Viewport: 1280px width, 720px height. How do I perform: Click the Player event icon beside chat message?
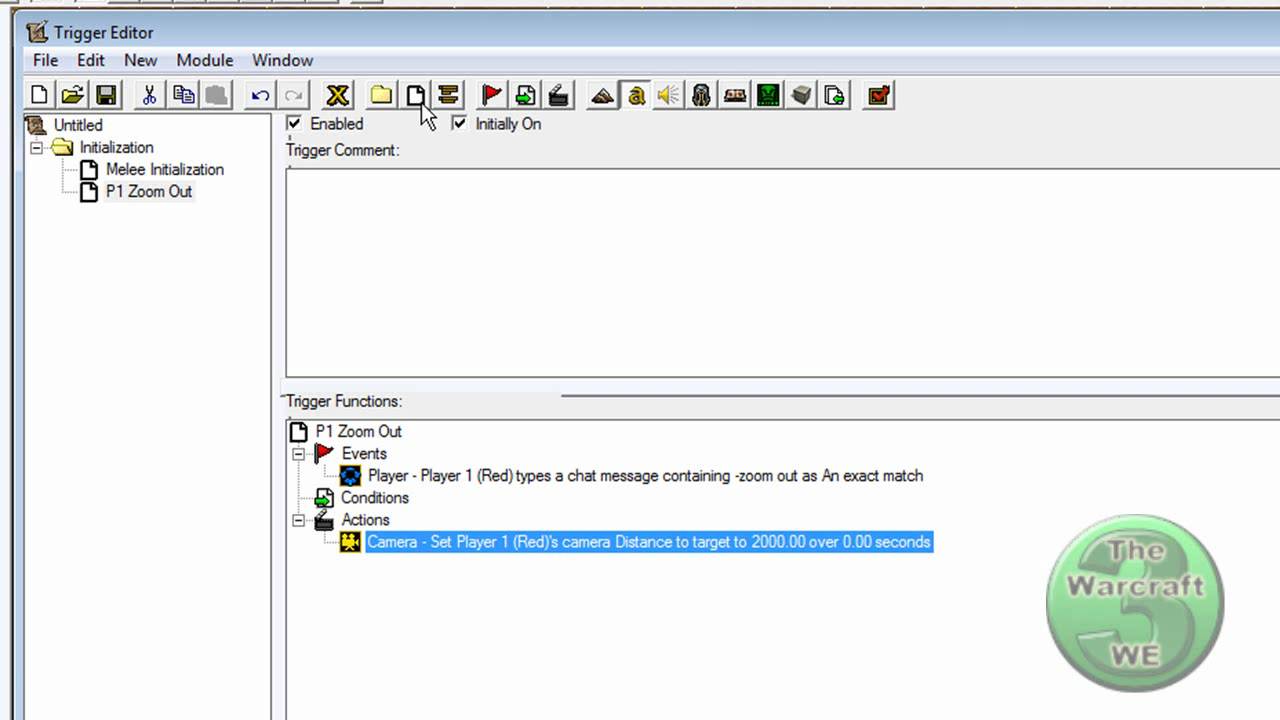pos(350,476)
